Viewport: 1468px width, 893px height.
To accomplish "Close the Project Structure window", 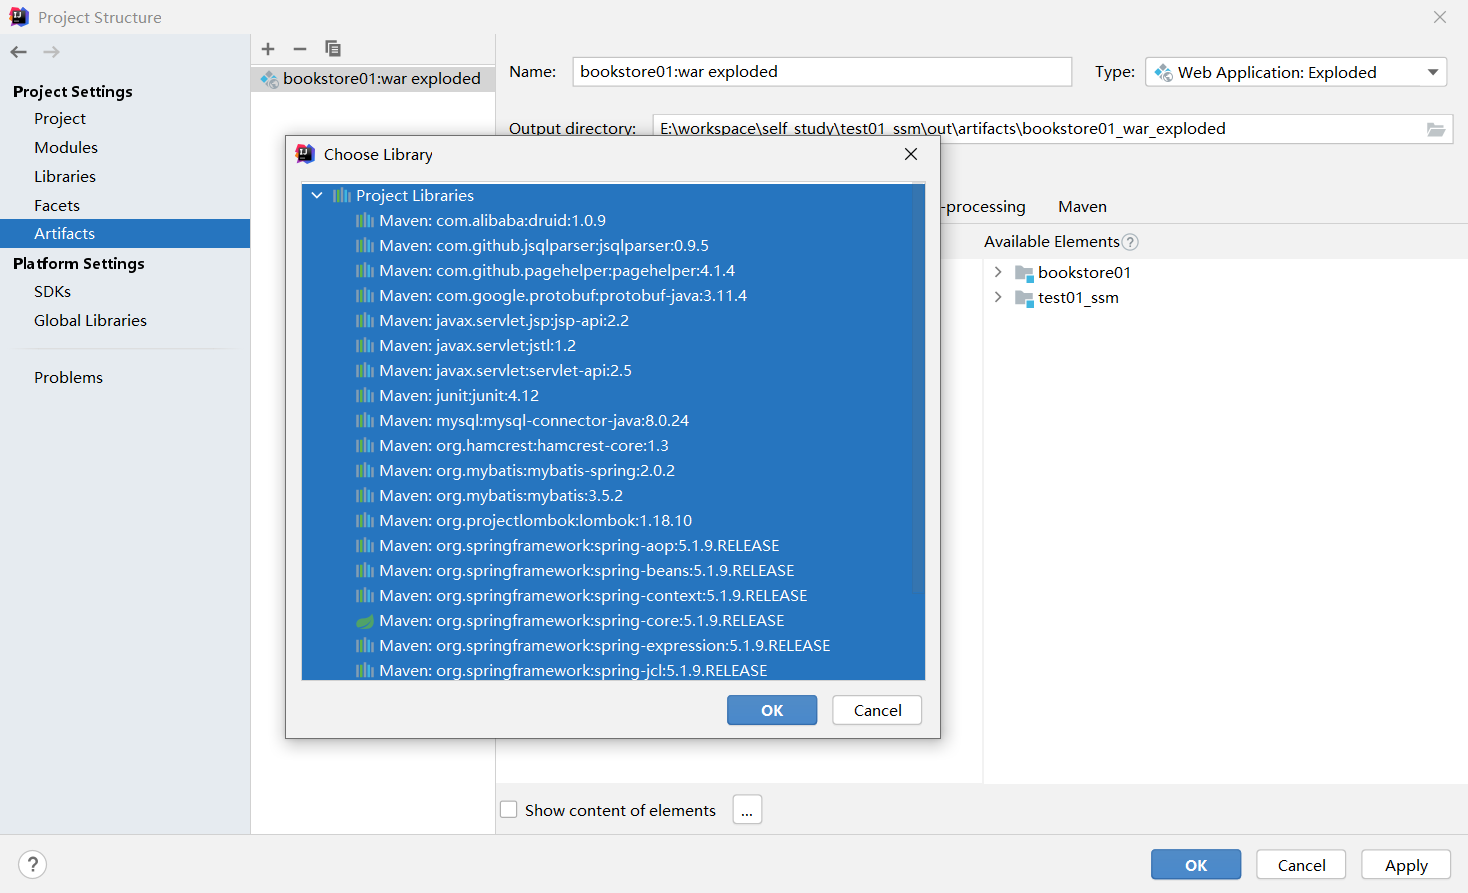I will point(1440,17).
